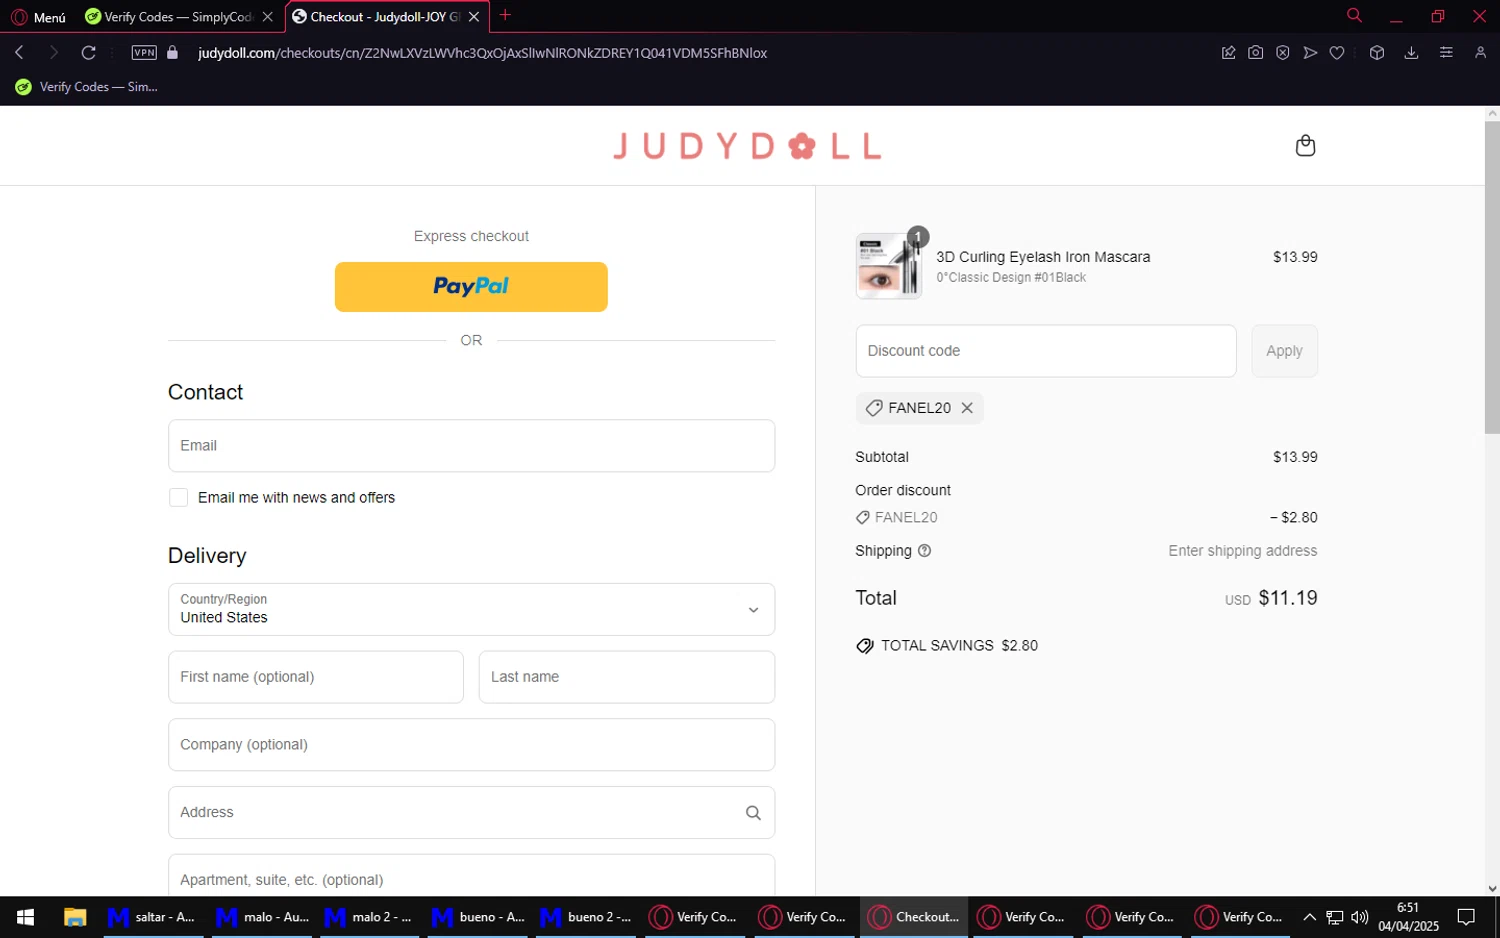Toggle the VPN badge
1500x938 pixels.
click(144, 53)
